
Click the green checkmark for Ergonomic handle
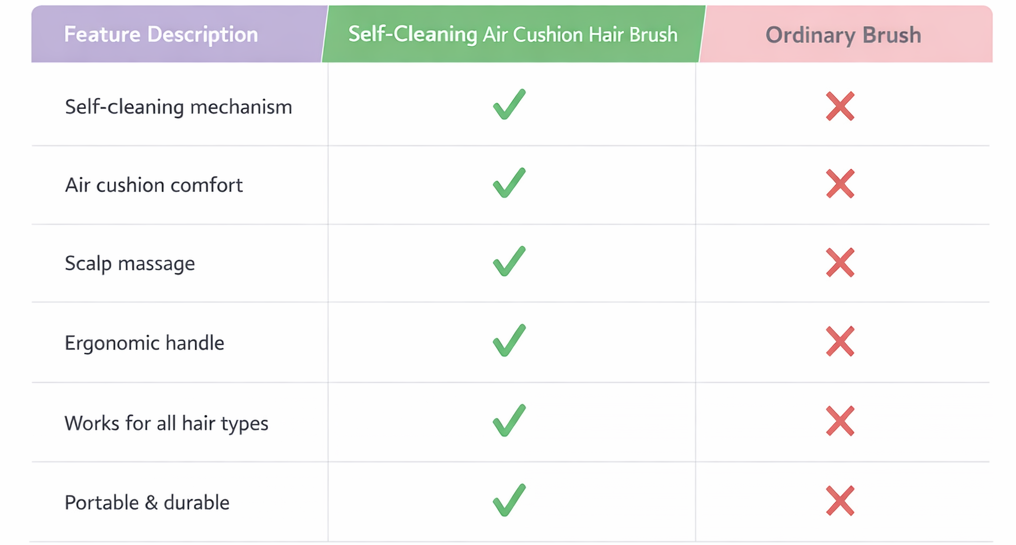click(x=509, y=341)
